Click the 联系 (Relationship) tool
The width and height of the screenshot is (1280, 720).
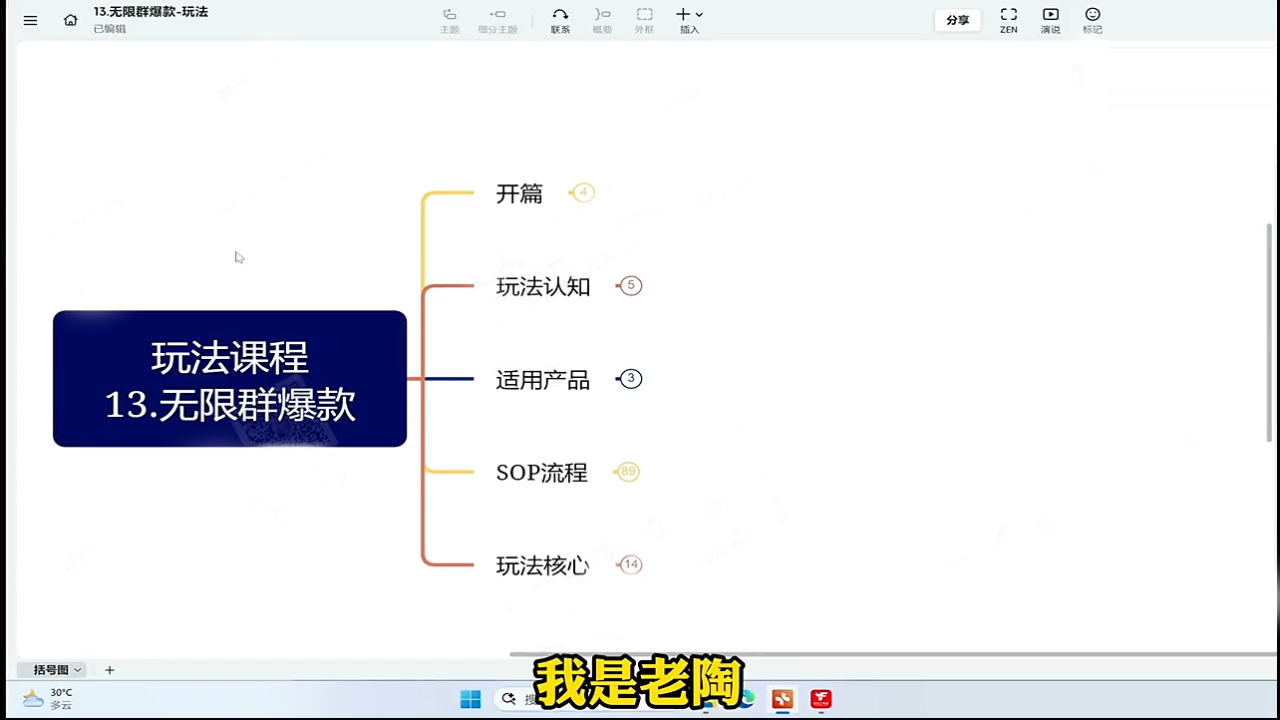click(560, 18)
